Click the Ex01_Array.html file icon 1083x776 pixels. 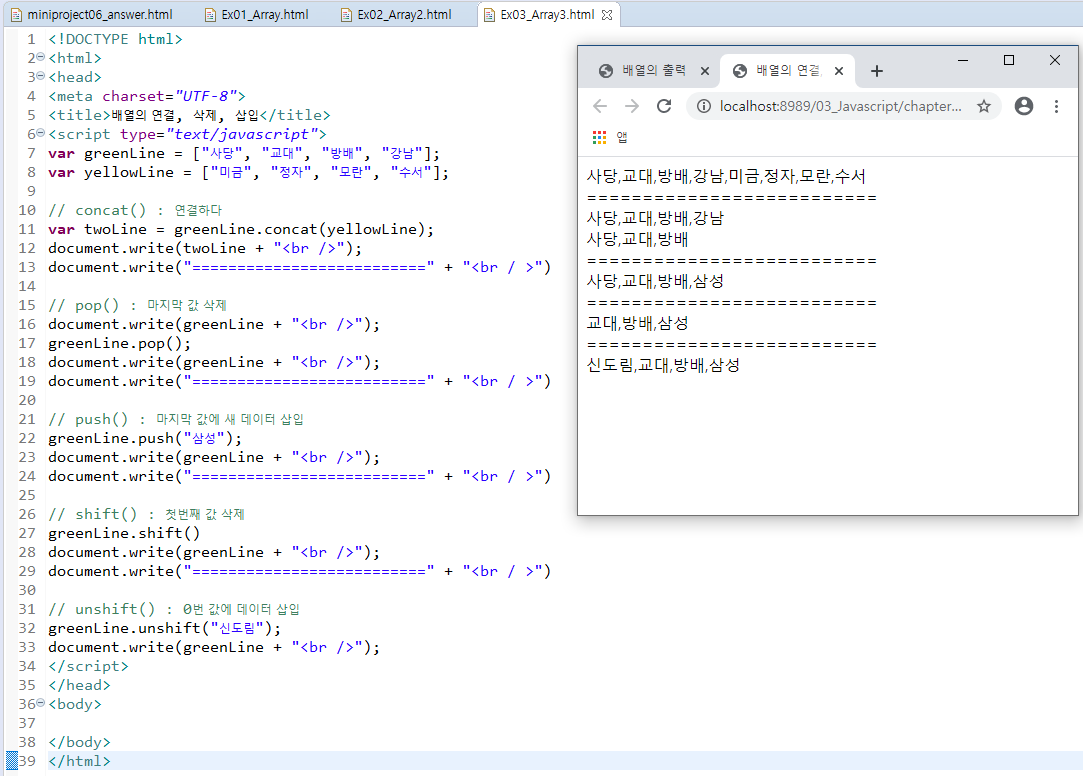point(210,15)
